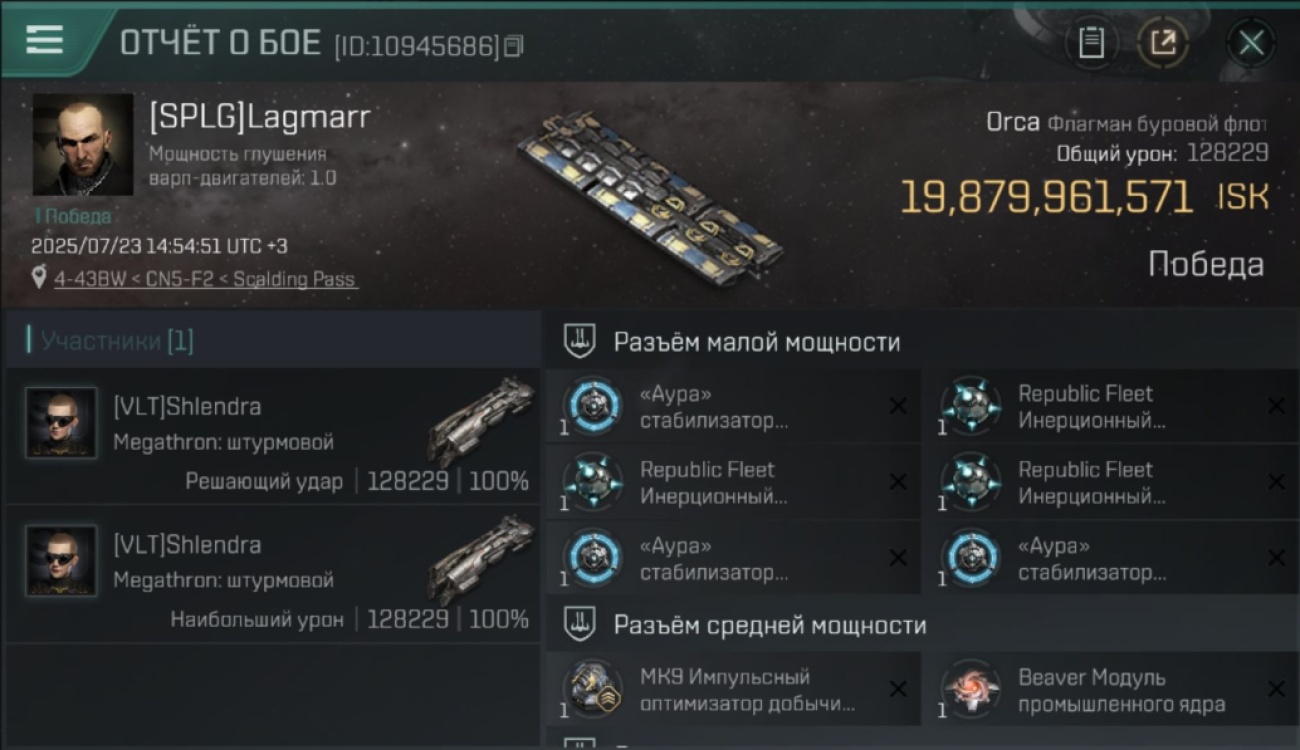Click the X beside MK9 Импульсный оптимизатор

coord(898,689)
